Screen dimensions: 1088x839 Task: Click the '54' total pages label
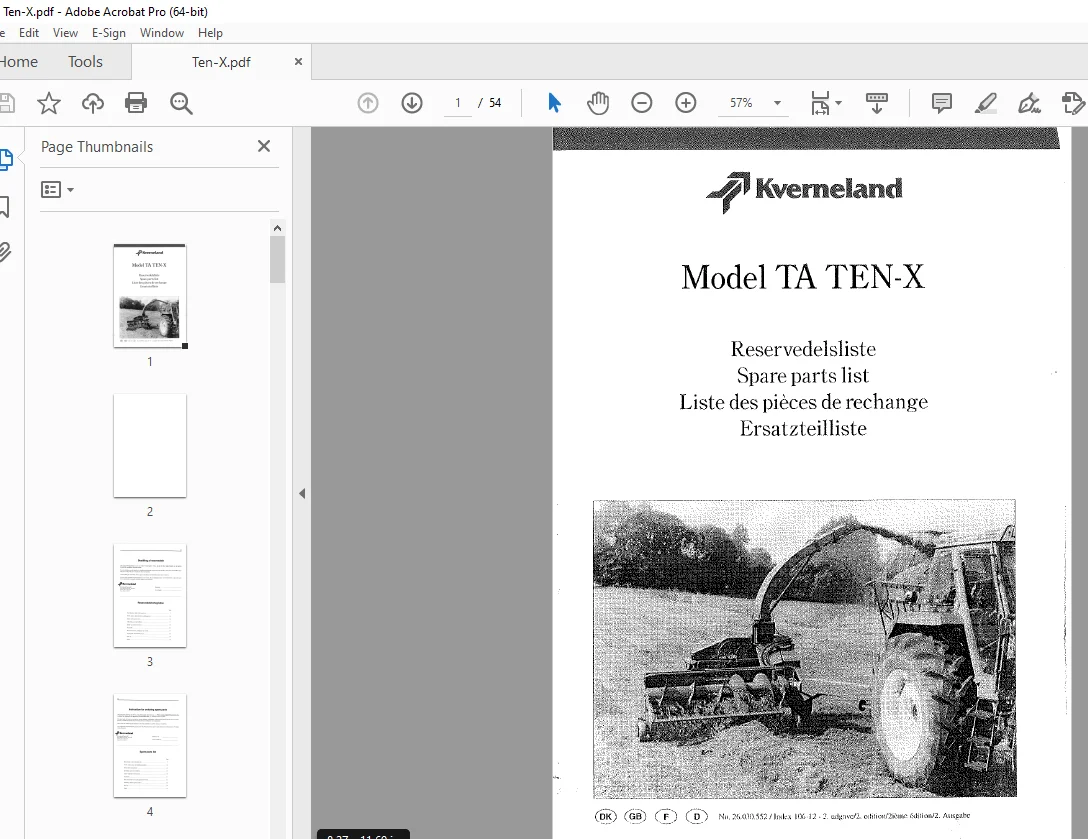click(495, 103)
